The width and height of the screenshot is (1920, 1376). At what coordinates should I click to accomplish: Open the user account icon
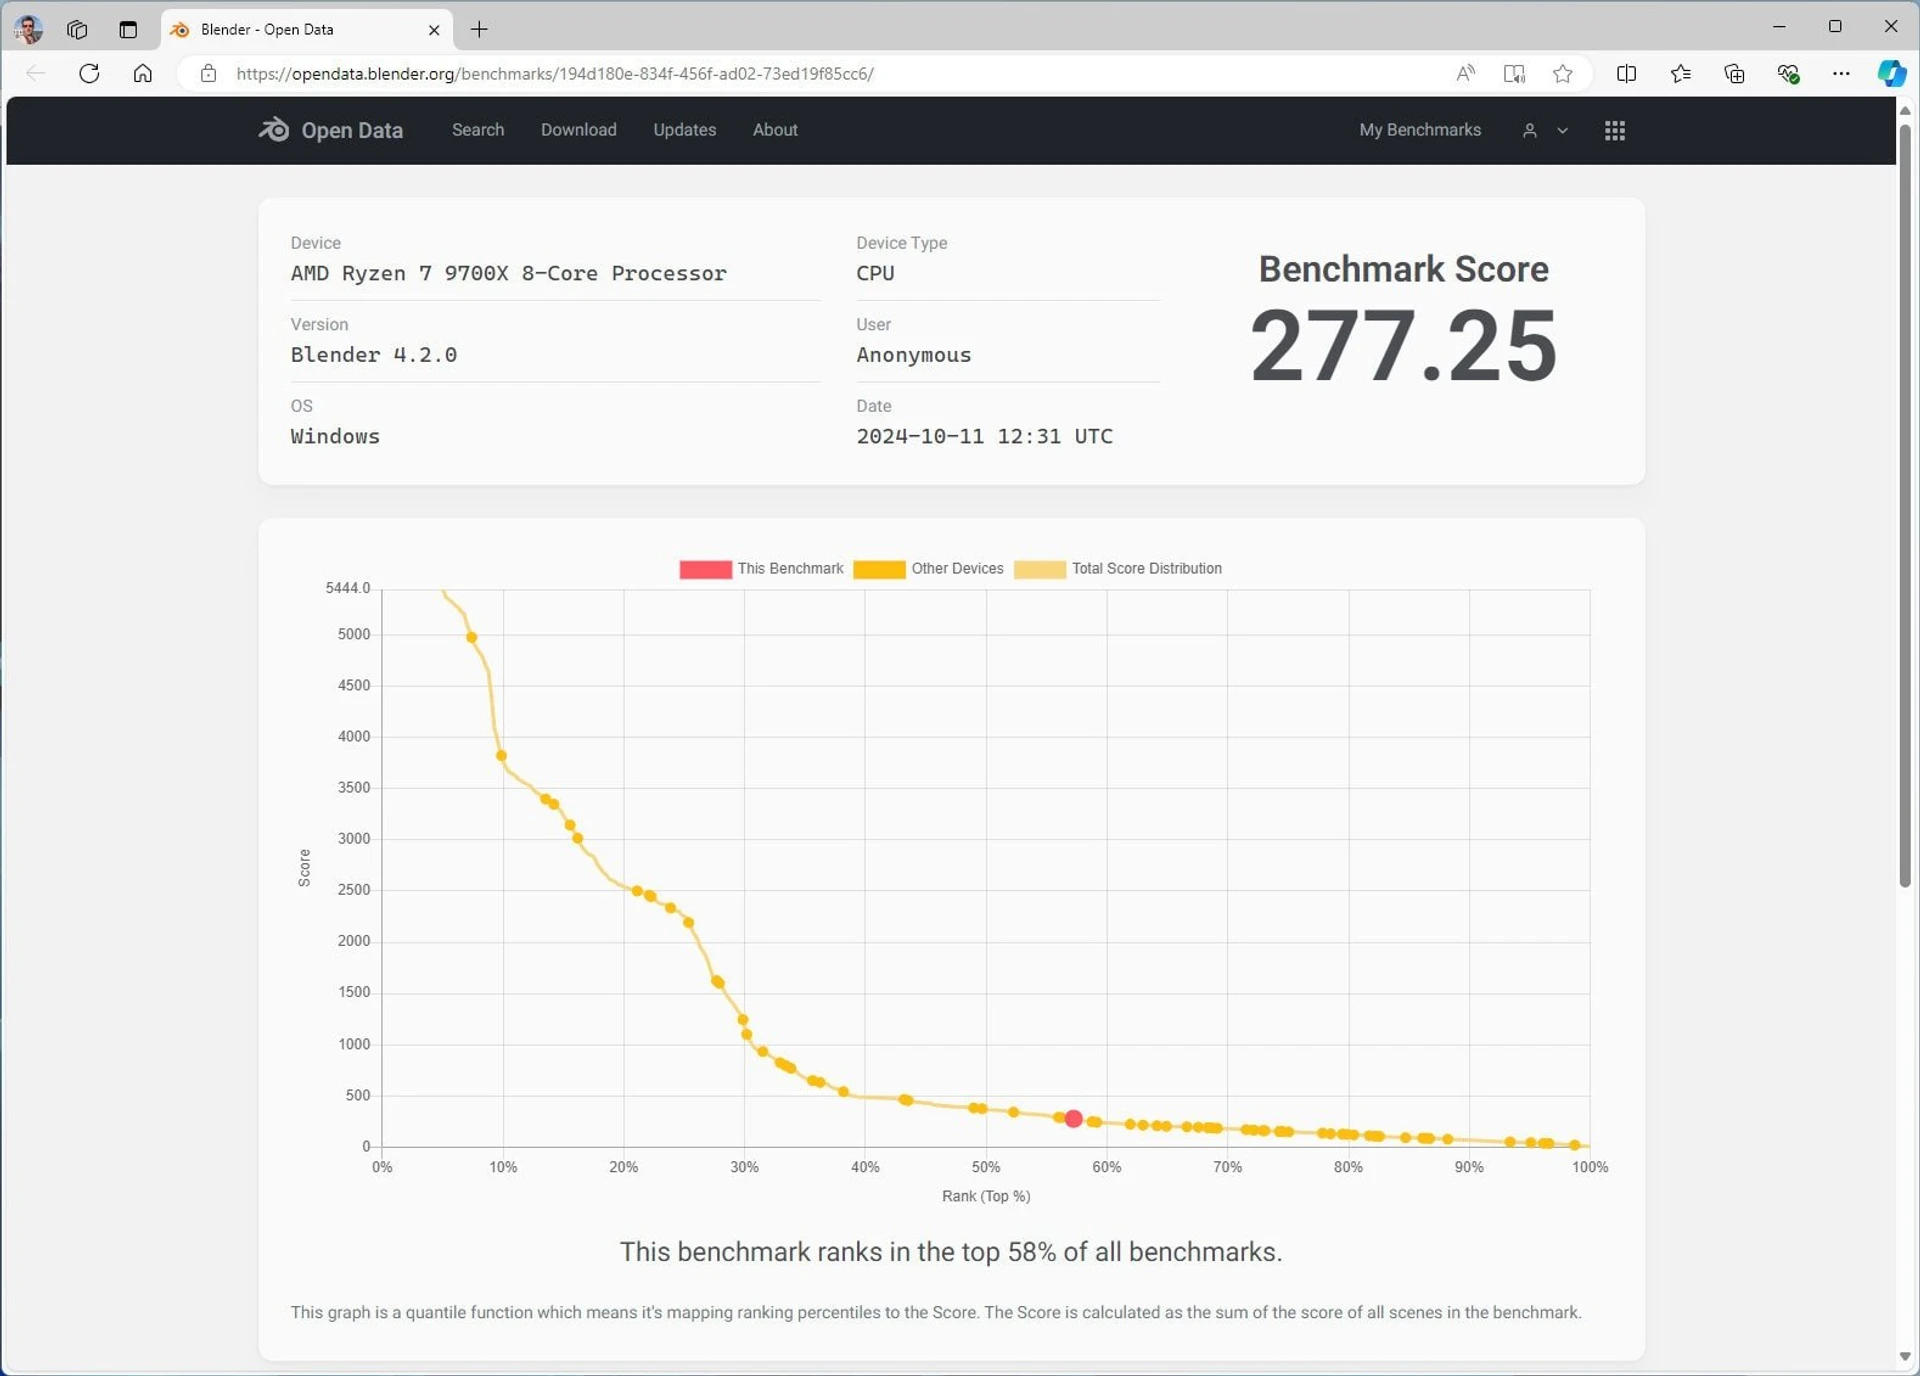[1529, 131]
